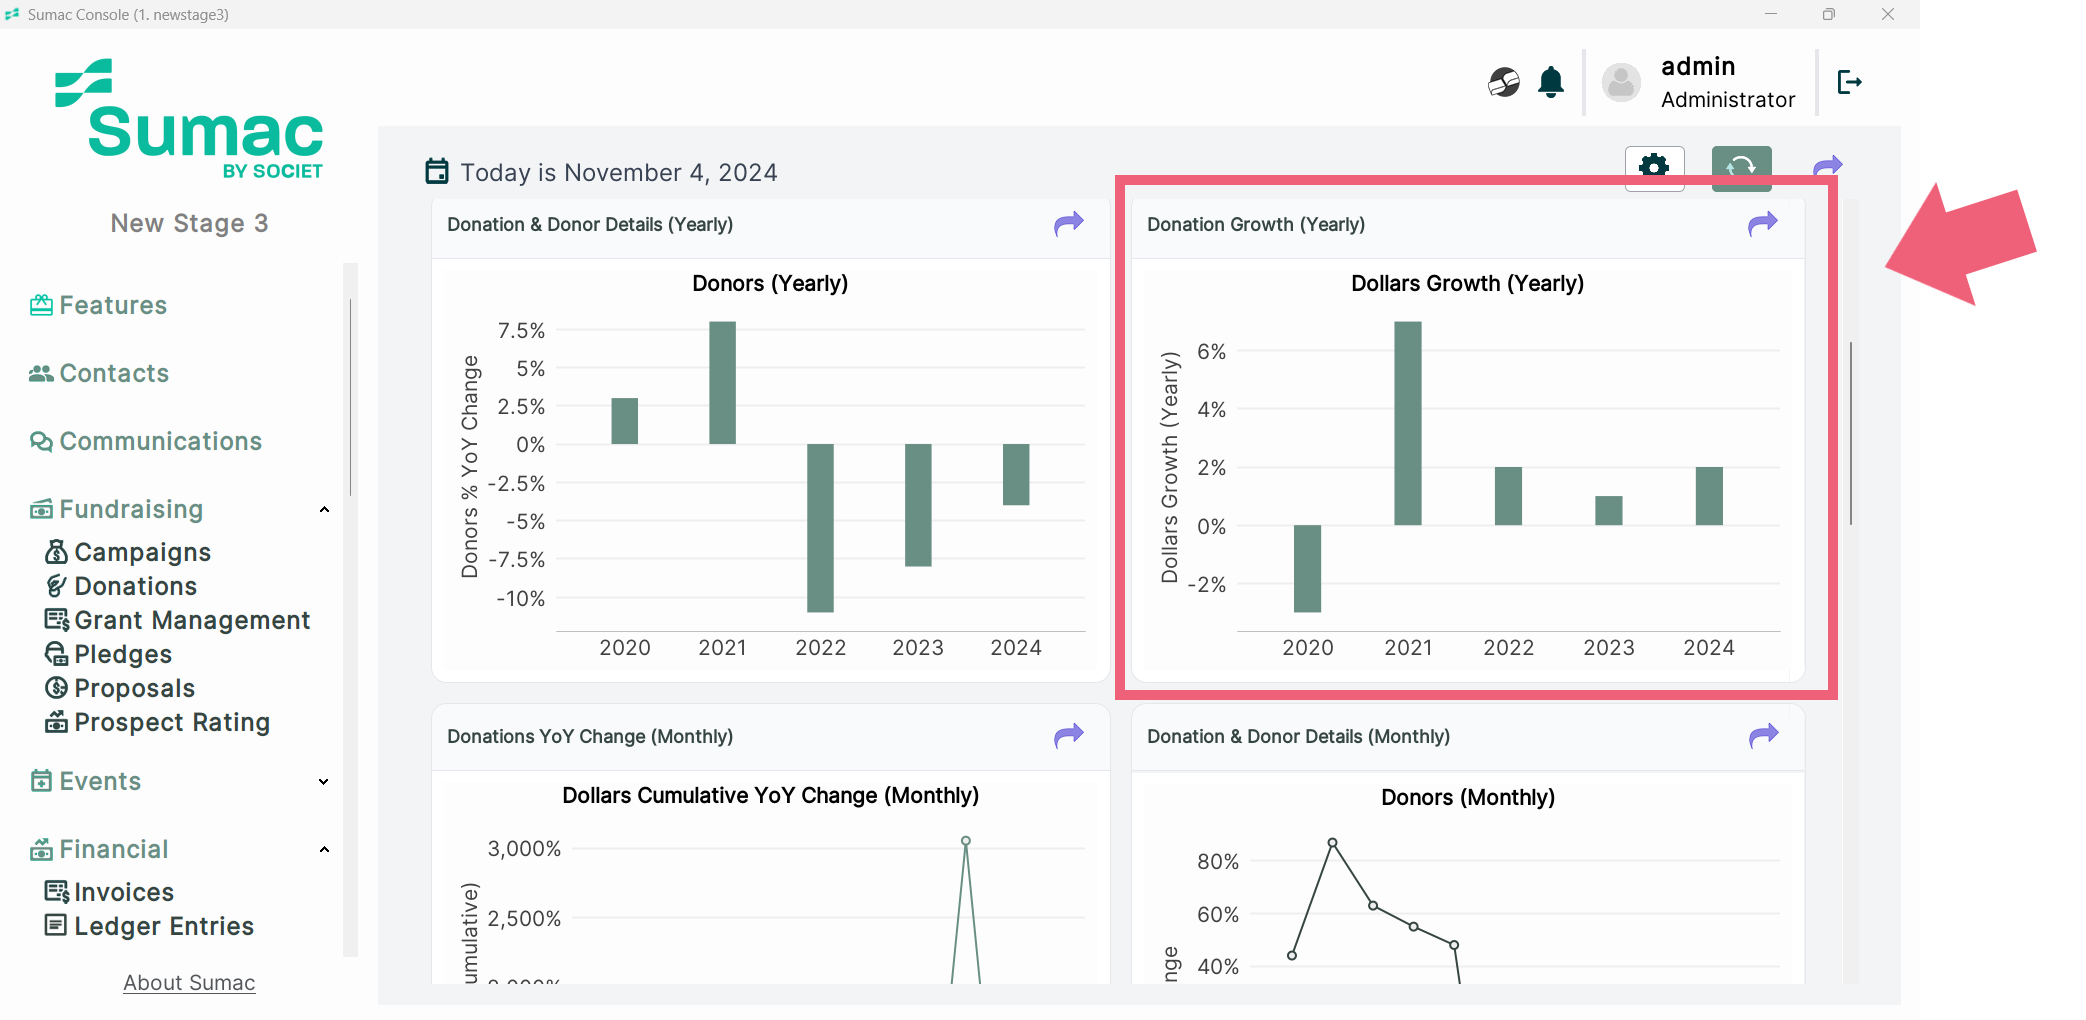Click the About Sumac link
This screenshot has height=1020, width=2086.
click(189, 983)
